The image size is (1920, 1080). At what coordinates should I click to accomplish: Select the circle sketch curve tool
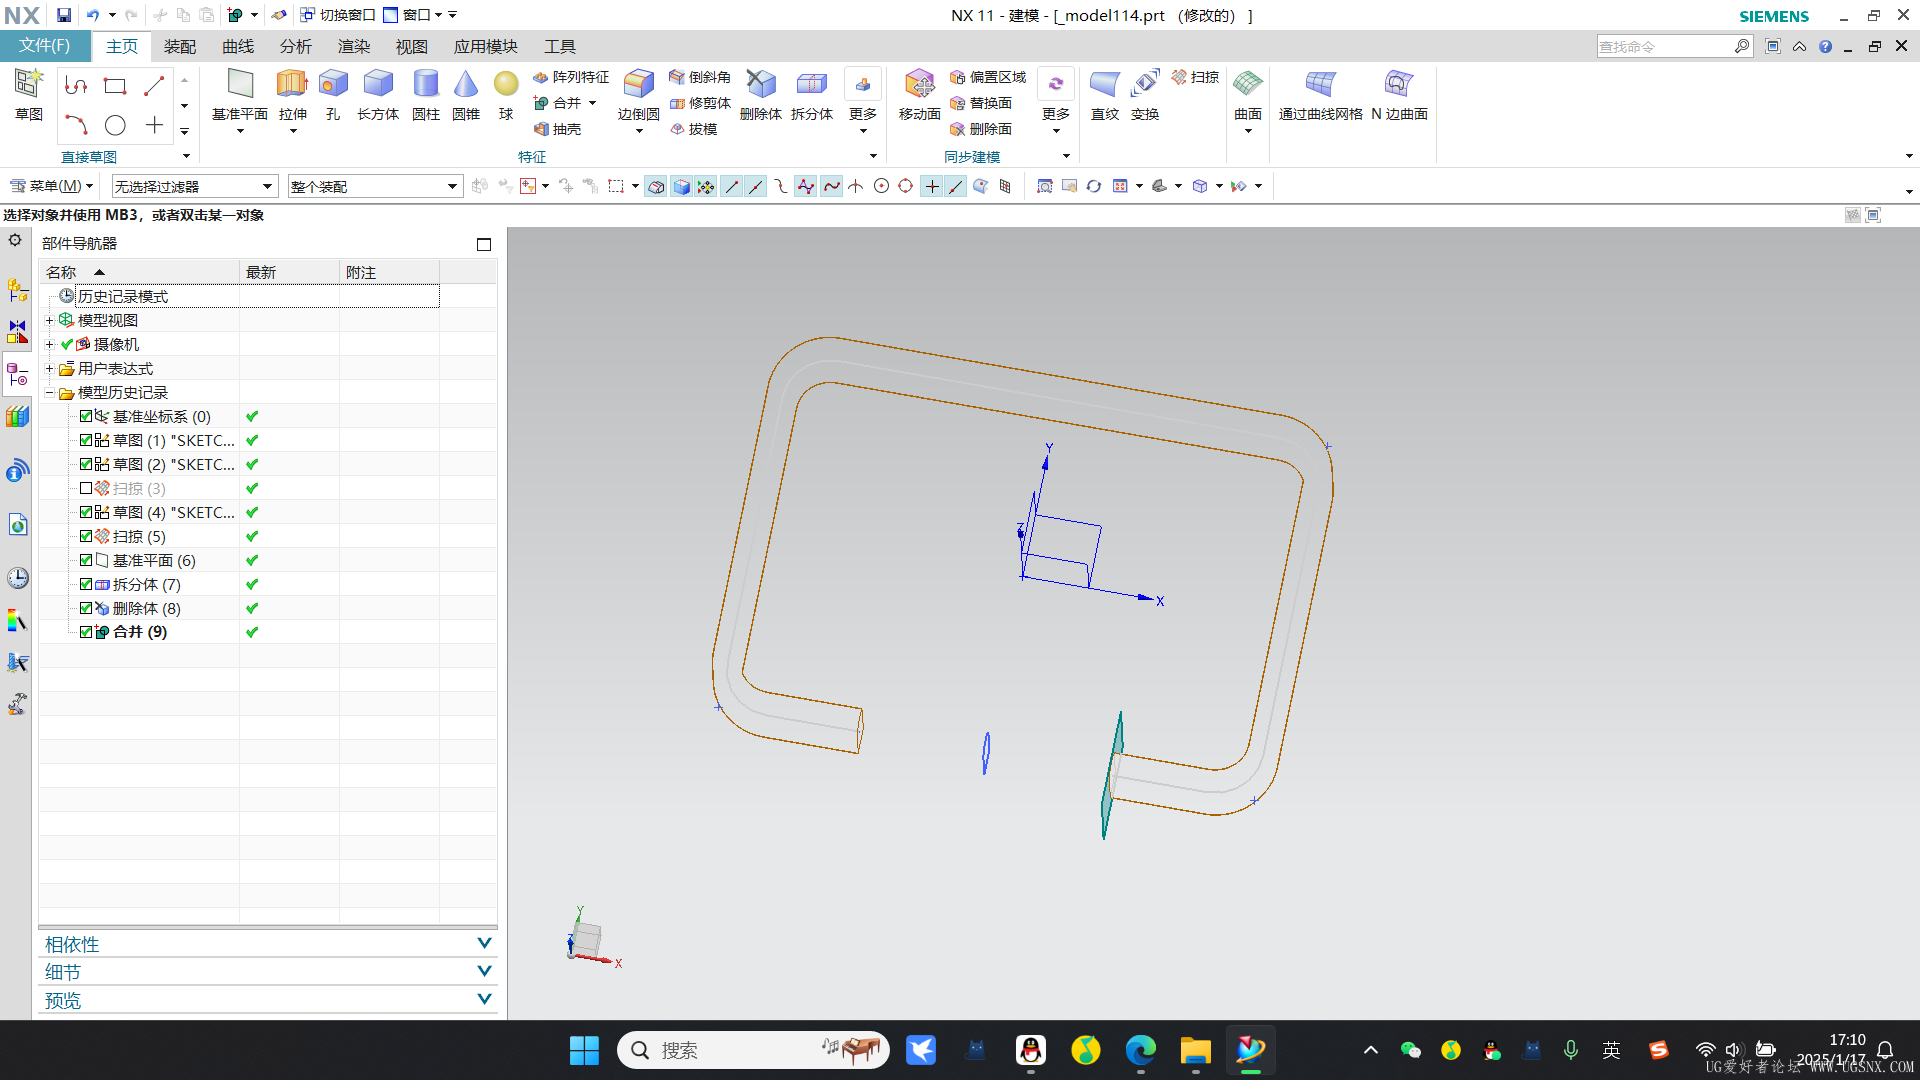115,125
